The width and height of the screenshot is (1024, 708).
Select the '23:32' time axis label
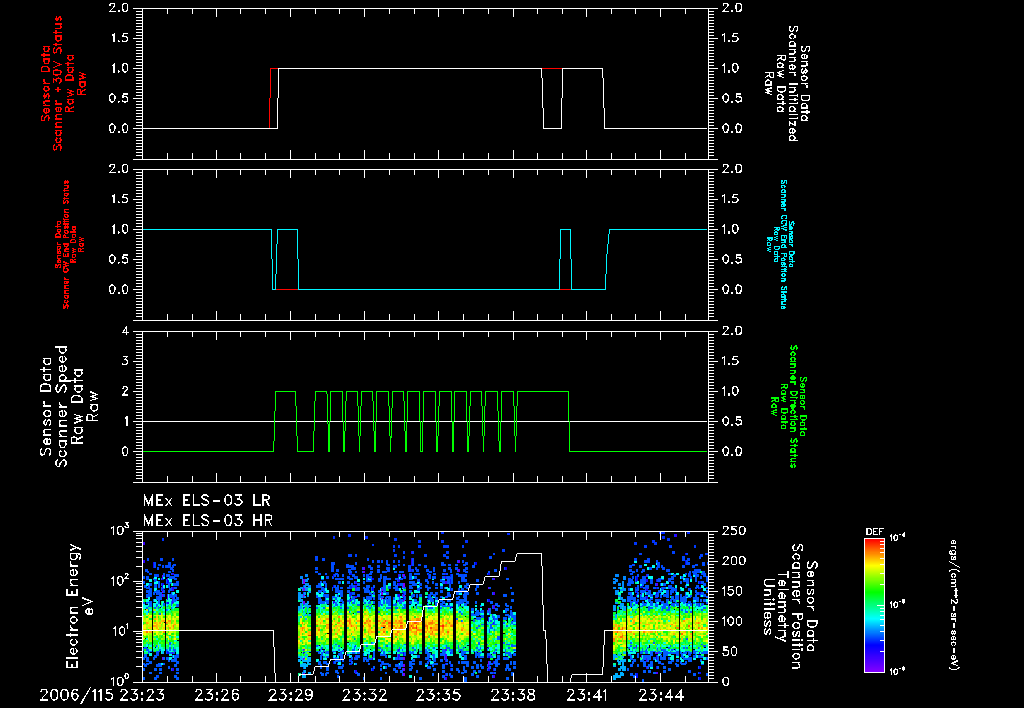(x=366, y=695)
